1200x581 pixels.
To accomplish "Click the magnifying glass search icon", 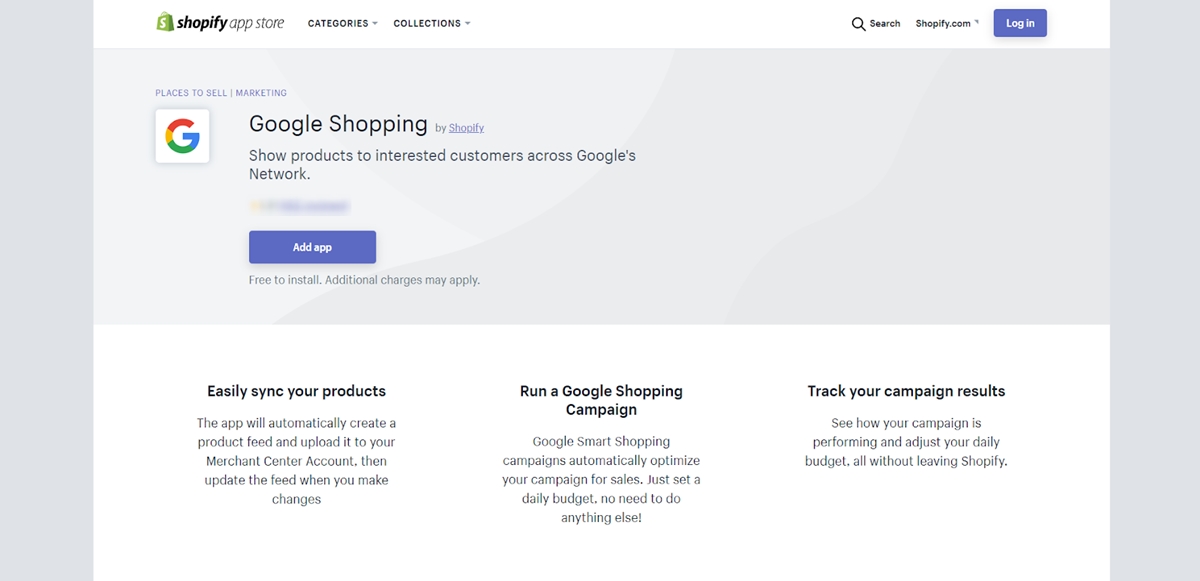I will 858,24.
